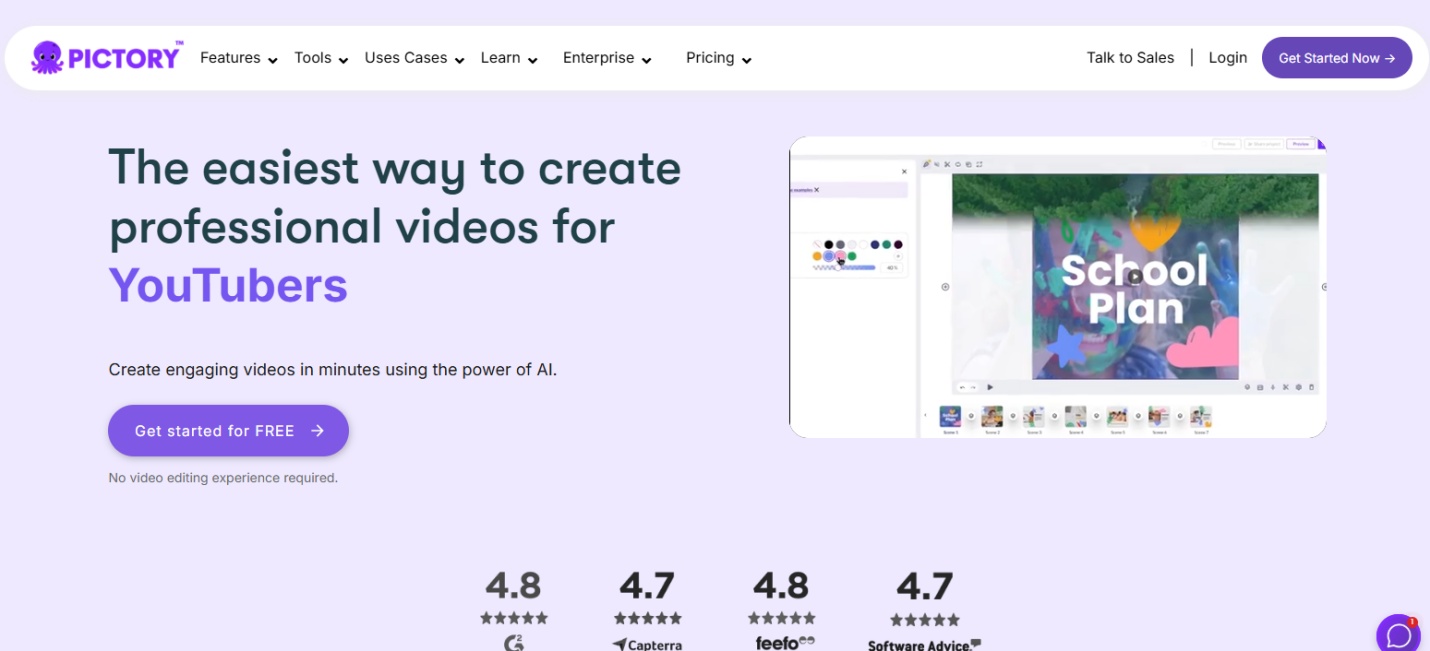Click the Talk to Sales link
The image size is (1430, 651).
coord(1130,58)
